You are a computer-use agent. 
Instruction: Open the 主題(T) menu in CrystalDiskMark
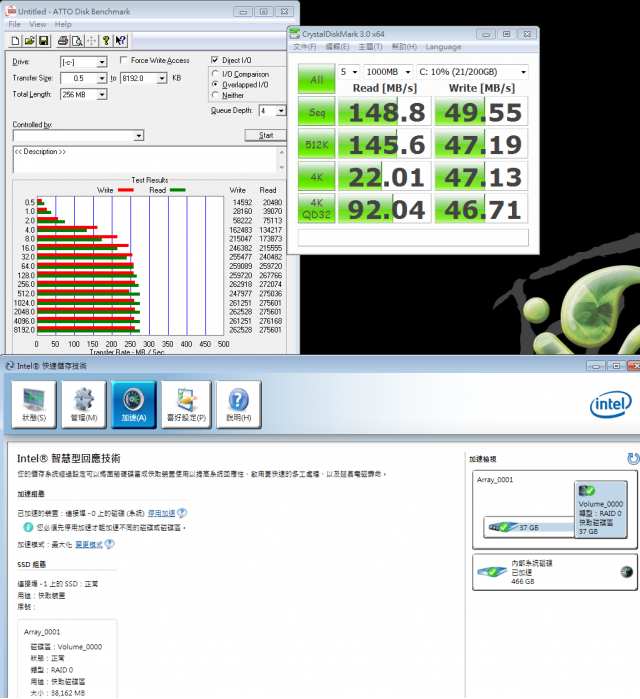[370, 47]
